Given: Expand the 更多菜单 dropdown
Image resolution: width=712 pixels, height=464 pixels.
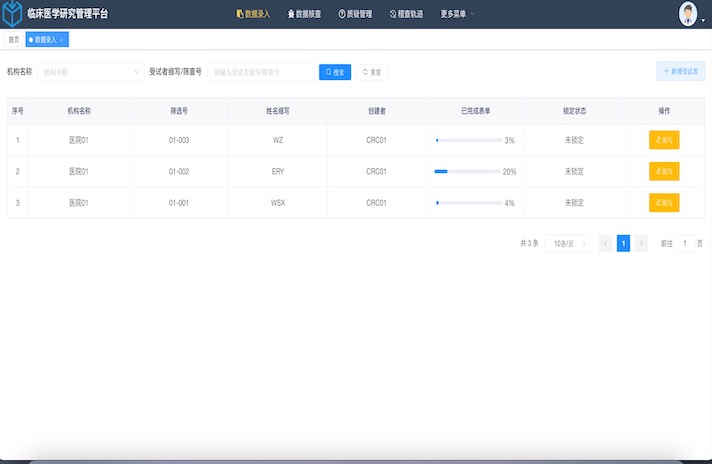Looking at the screenshot, I should pos(458,14).
